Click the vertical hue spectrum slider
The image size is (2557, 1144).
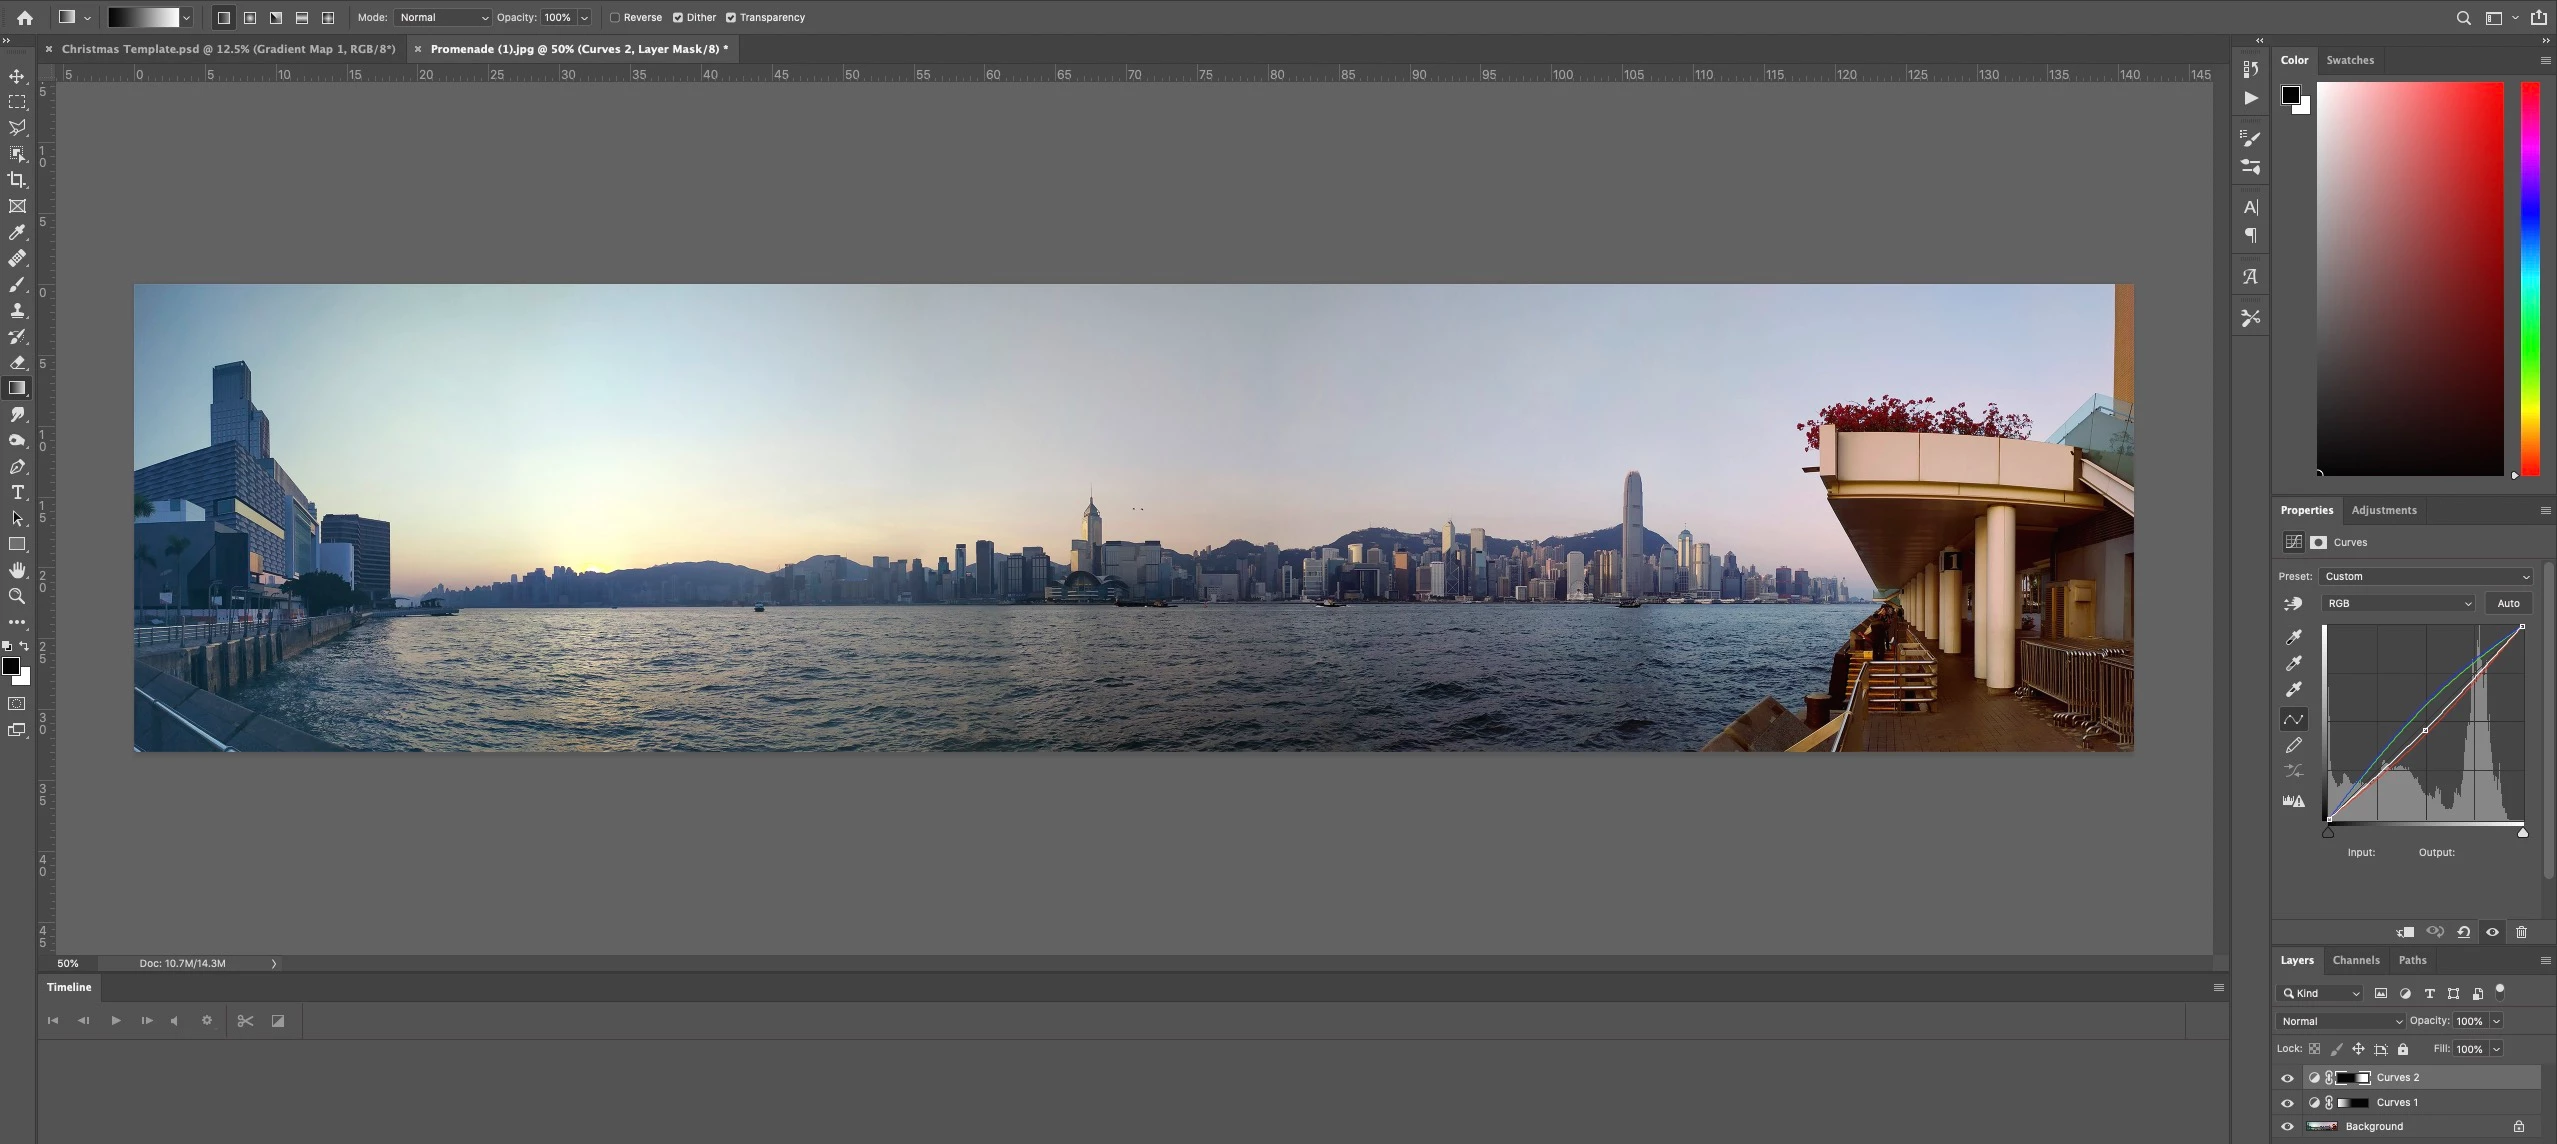tap(2530, 278)
